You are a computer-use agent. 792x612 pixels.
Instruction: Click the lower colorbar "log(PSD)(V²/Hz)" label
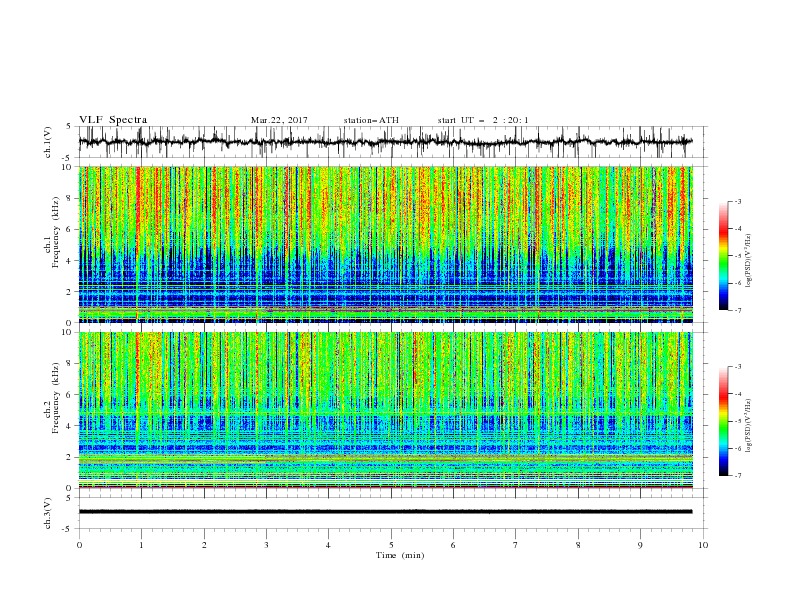748,425
